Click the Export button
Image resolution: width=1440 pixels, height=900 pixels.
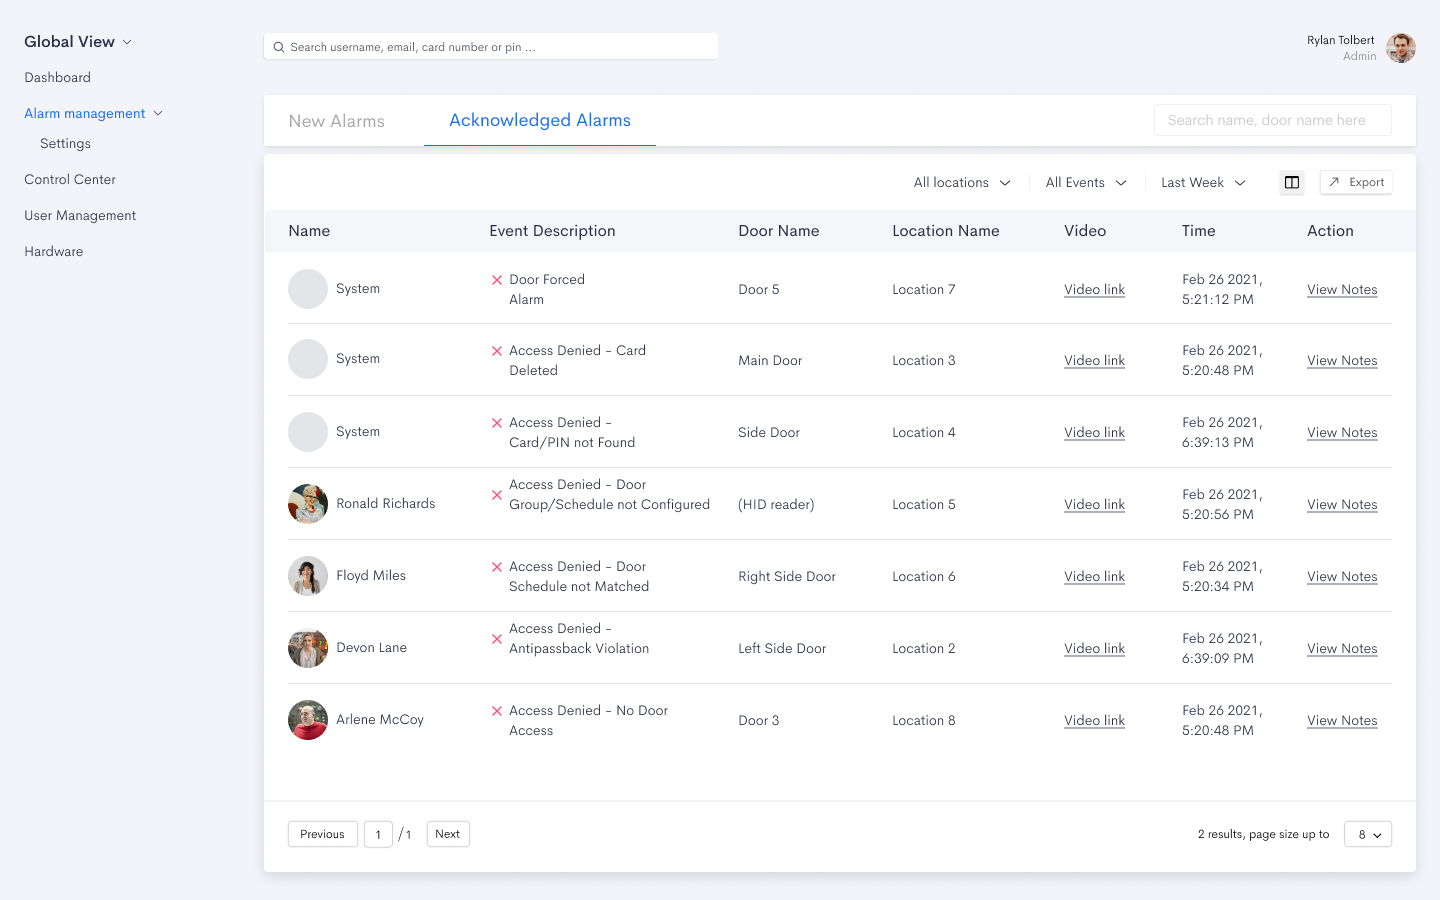(1356, 182)
